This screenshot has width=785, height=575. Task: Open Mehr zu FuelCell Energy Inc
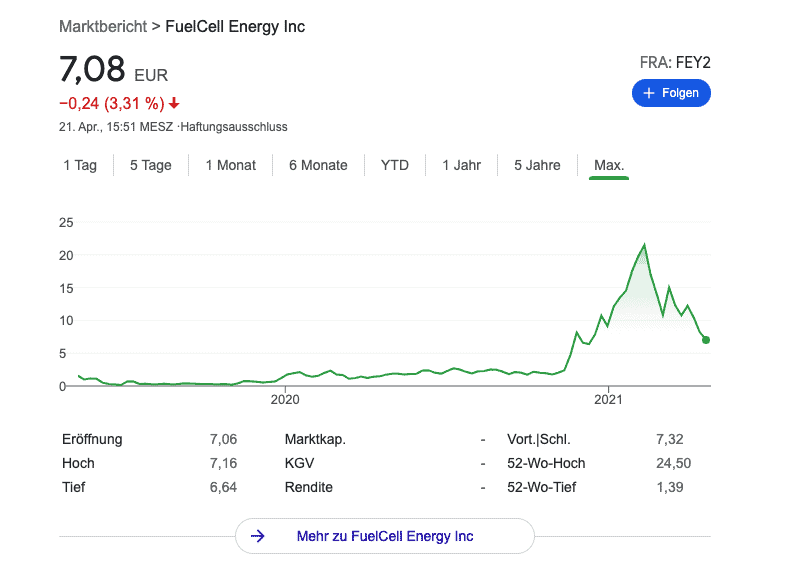pyautogui.click(x=385, y=536)
